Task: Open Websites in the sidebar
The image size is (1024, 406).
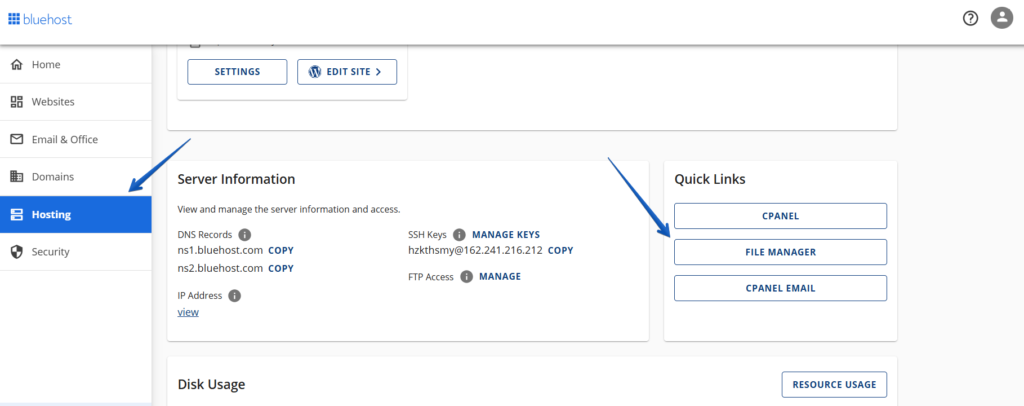Action: point(76,102)
